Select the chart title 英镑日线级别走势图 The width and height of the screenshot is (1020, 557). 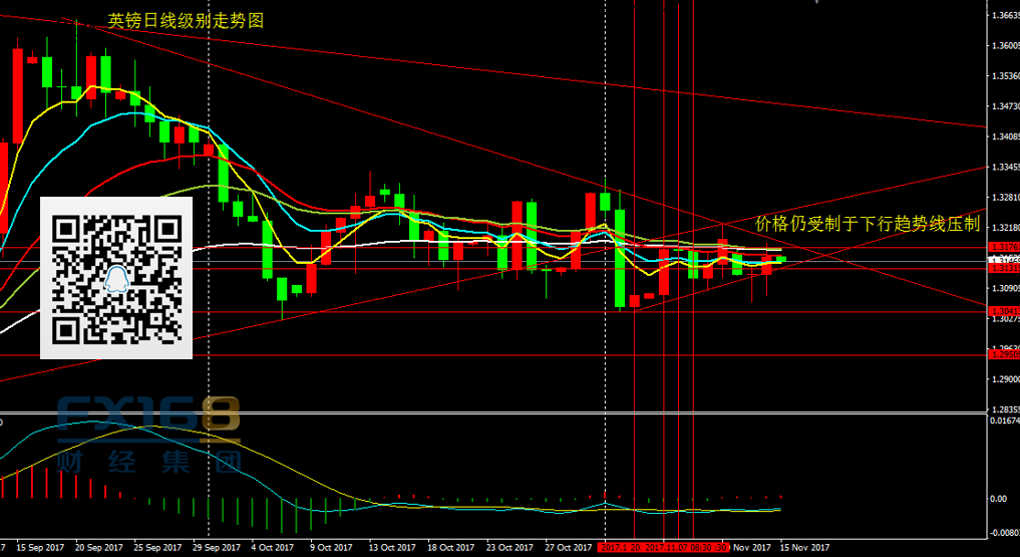pos(186,20)
